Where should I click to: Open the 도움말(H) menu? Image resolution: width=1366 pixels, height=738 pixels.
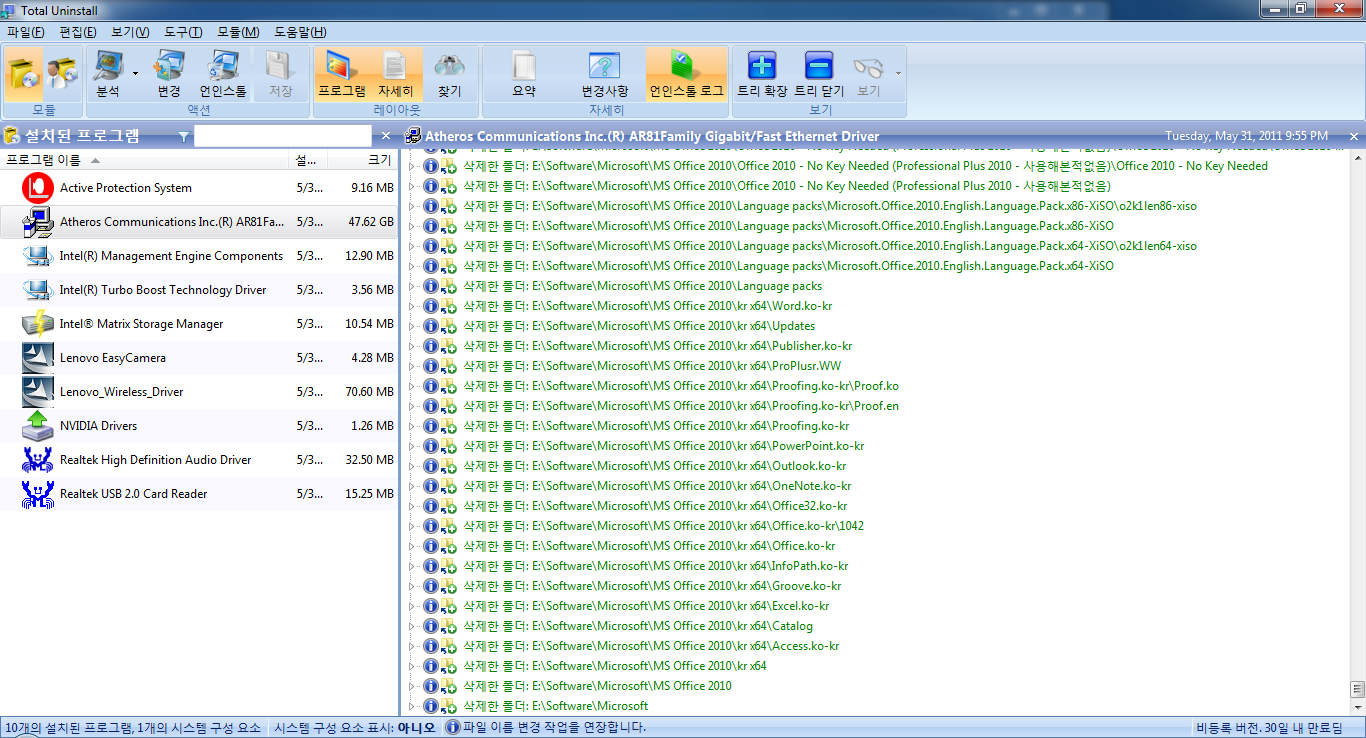coord(299,32)
